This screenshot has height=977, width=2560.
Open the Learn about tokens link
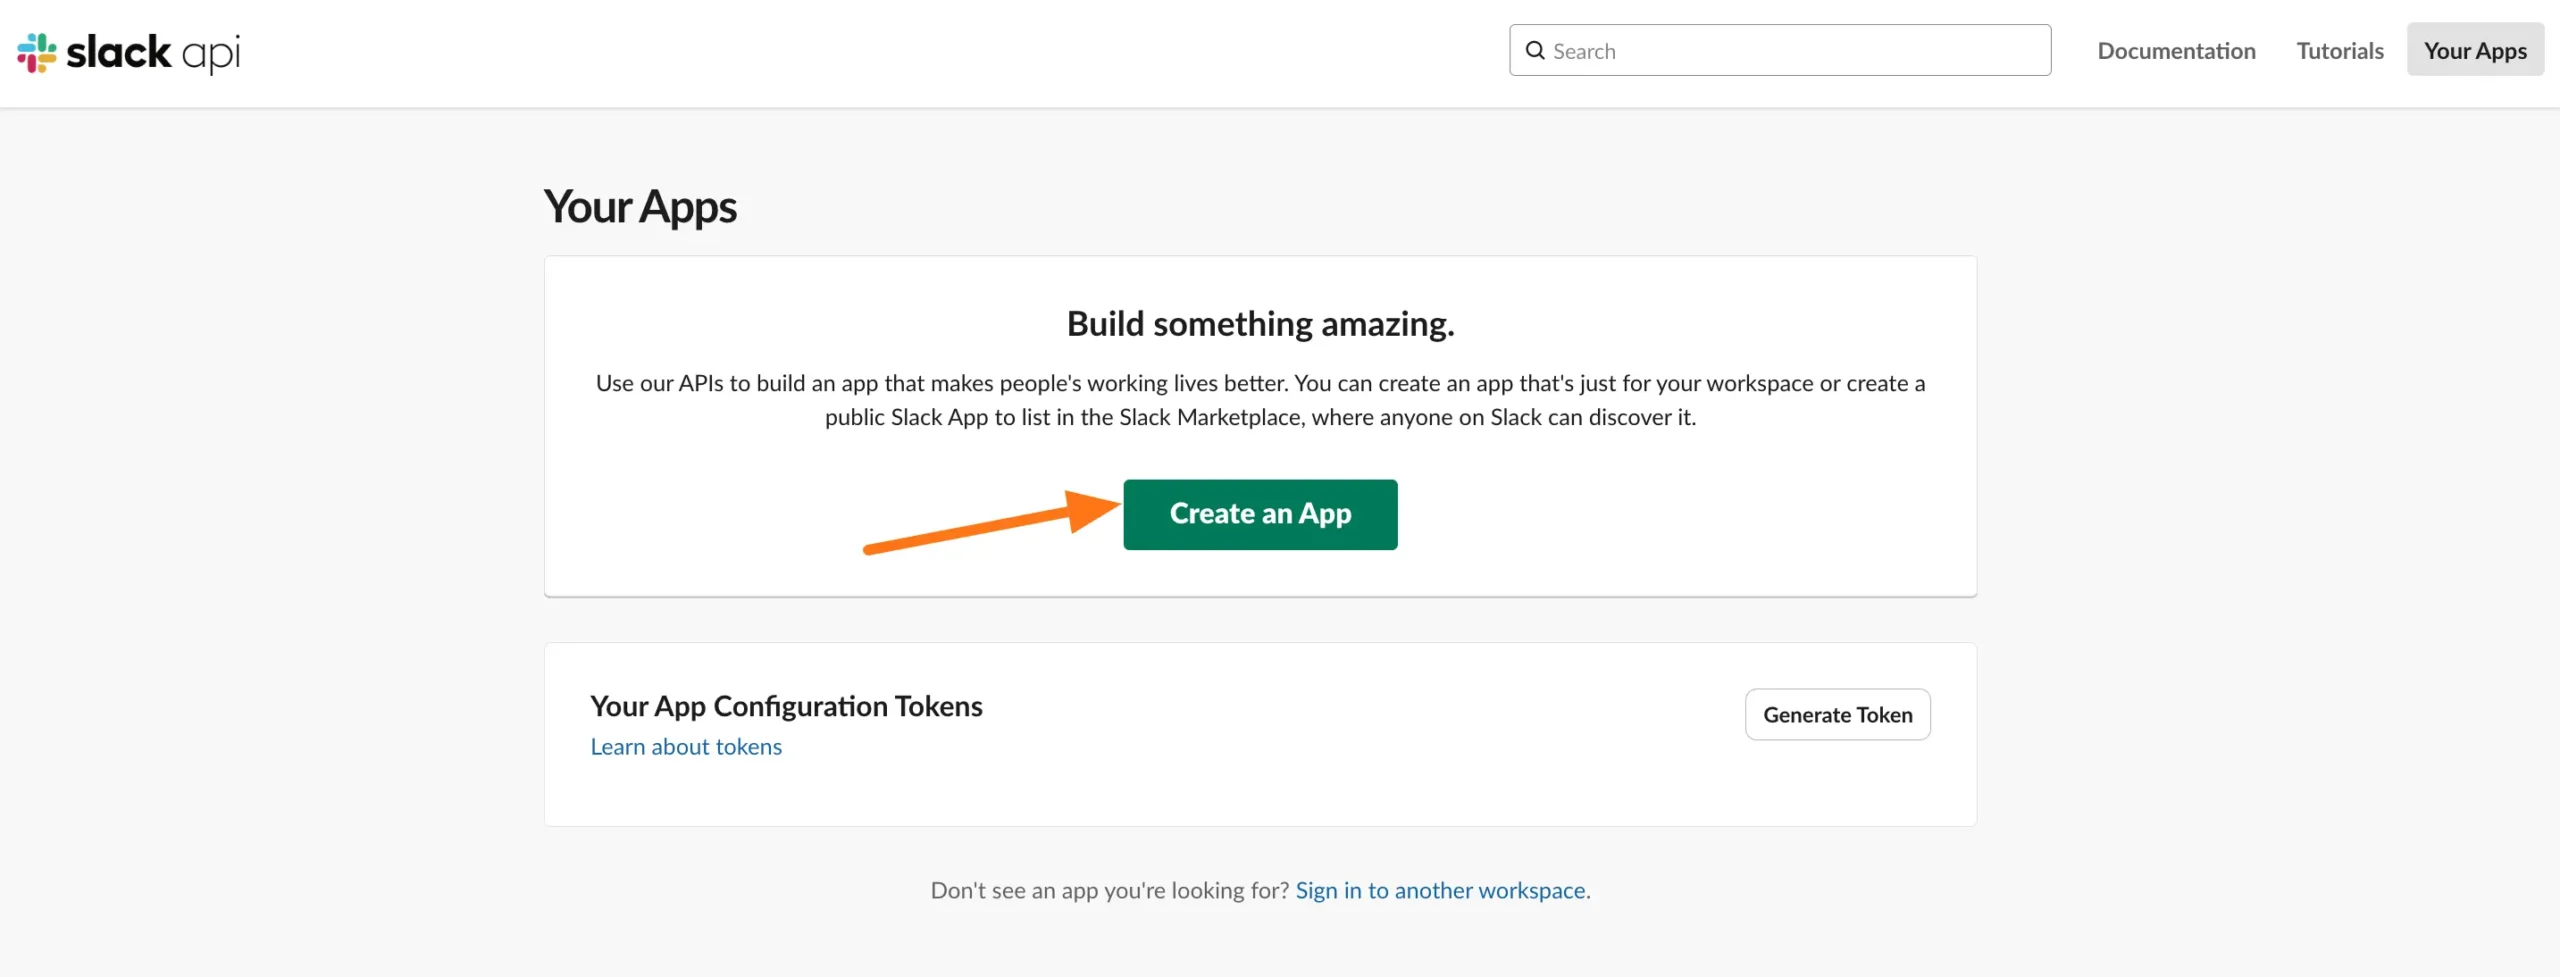686,747
